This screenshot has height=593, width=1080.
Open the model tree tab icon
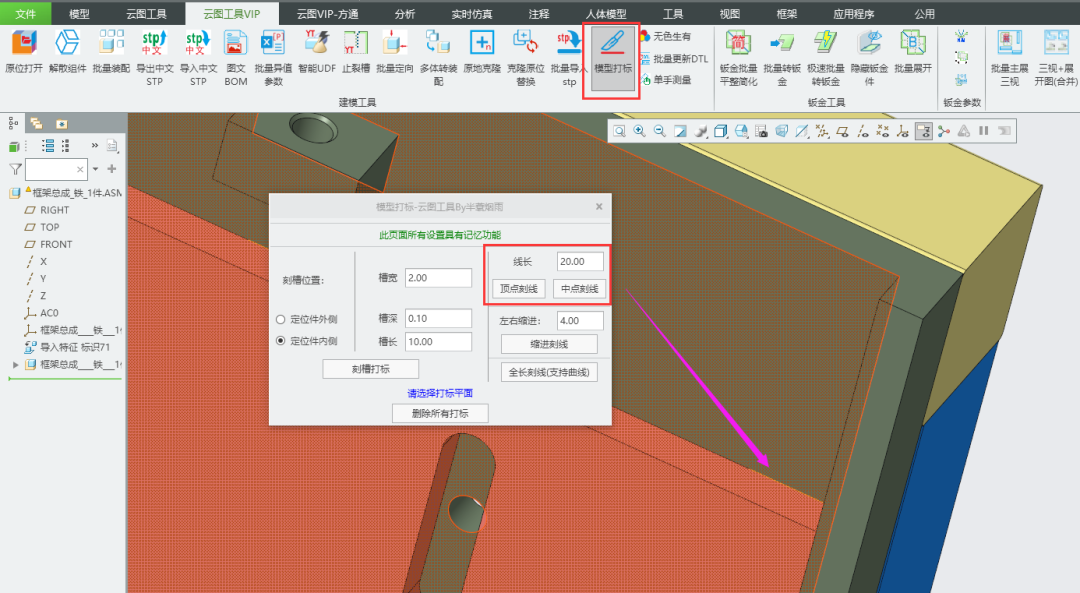[12, 123]
